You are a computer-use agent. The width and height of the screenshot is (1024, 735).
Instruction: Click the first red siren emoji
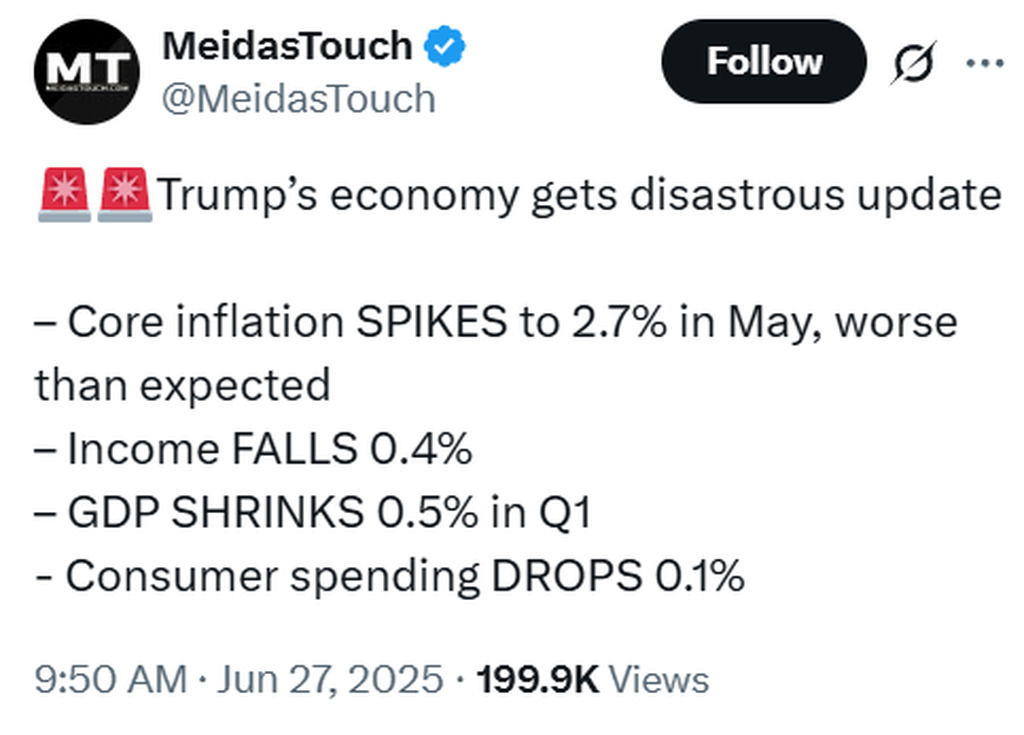[64, 195]
